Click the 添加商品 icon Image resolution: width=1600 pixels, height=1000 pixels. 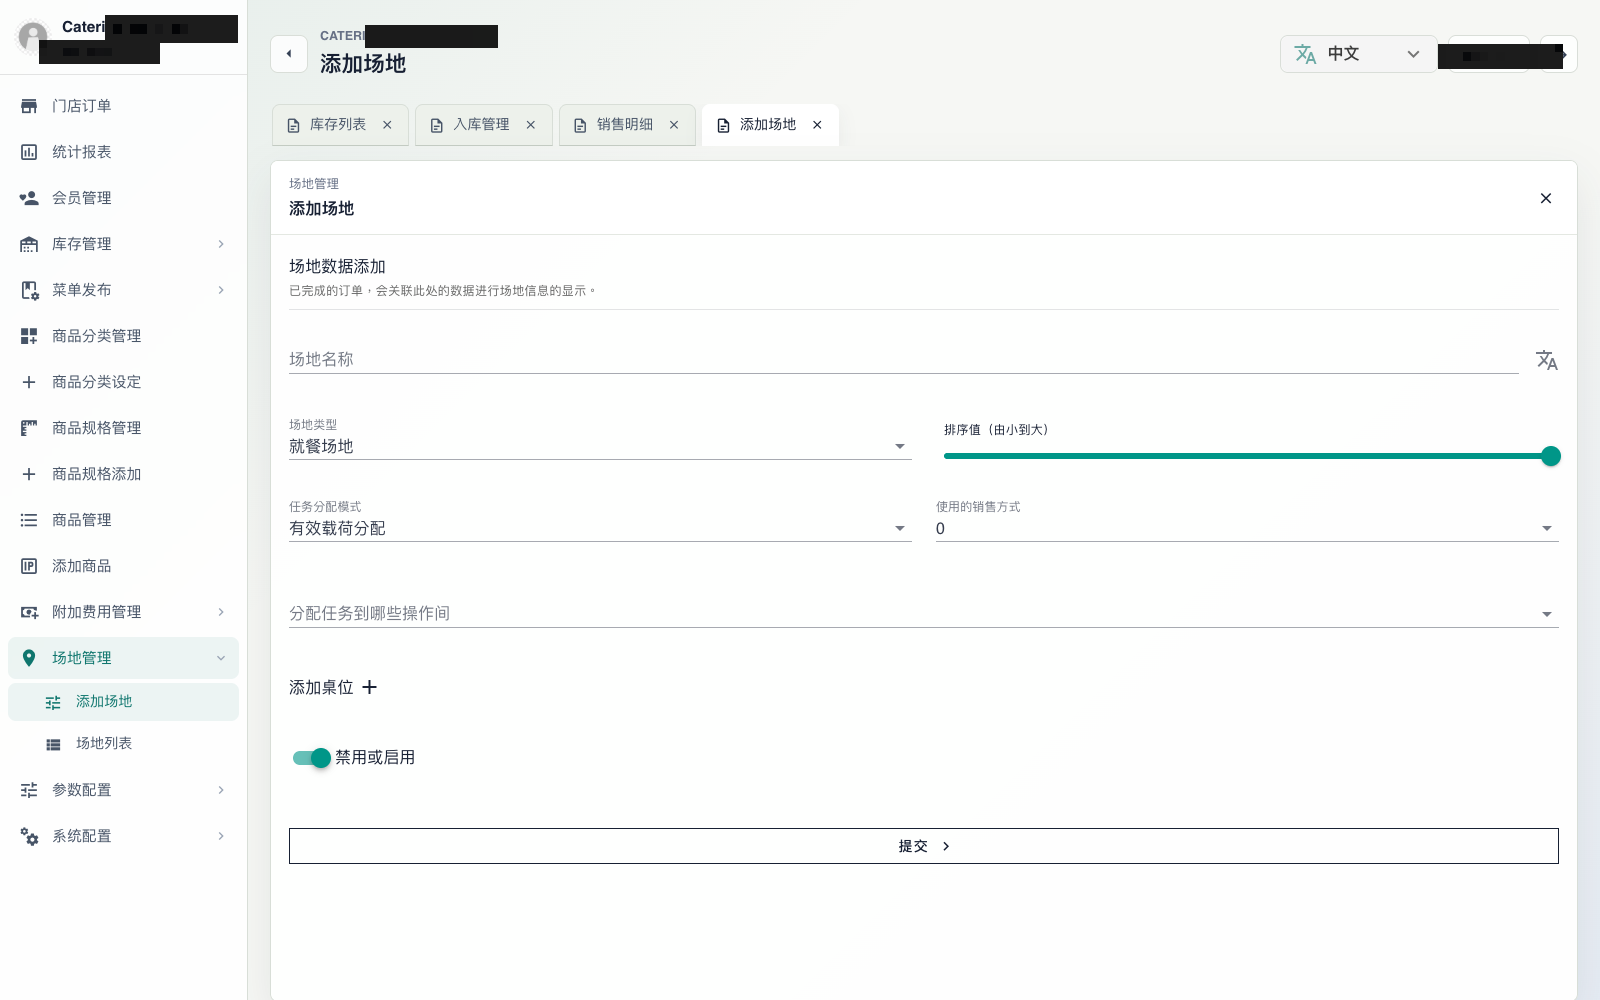click(29, 566)
